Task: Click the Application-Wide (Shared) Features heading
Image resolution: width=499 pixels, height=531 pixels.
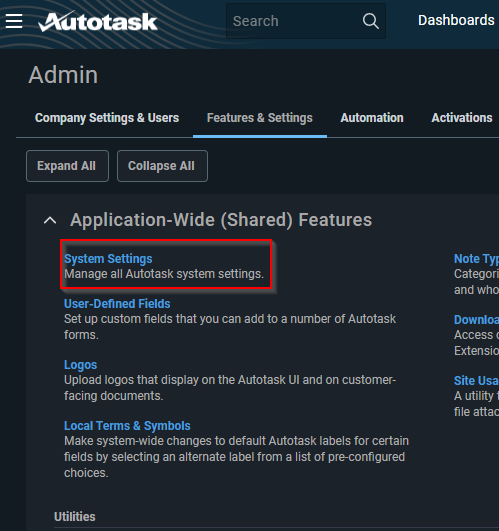Action: (221, 220)
